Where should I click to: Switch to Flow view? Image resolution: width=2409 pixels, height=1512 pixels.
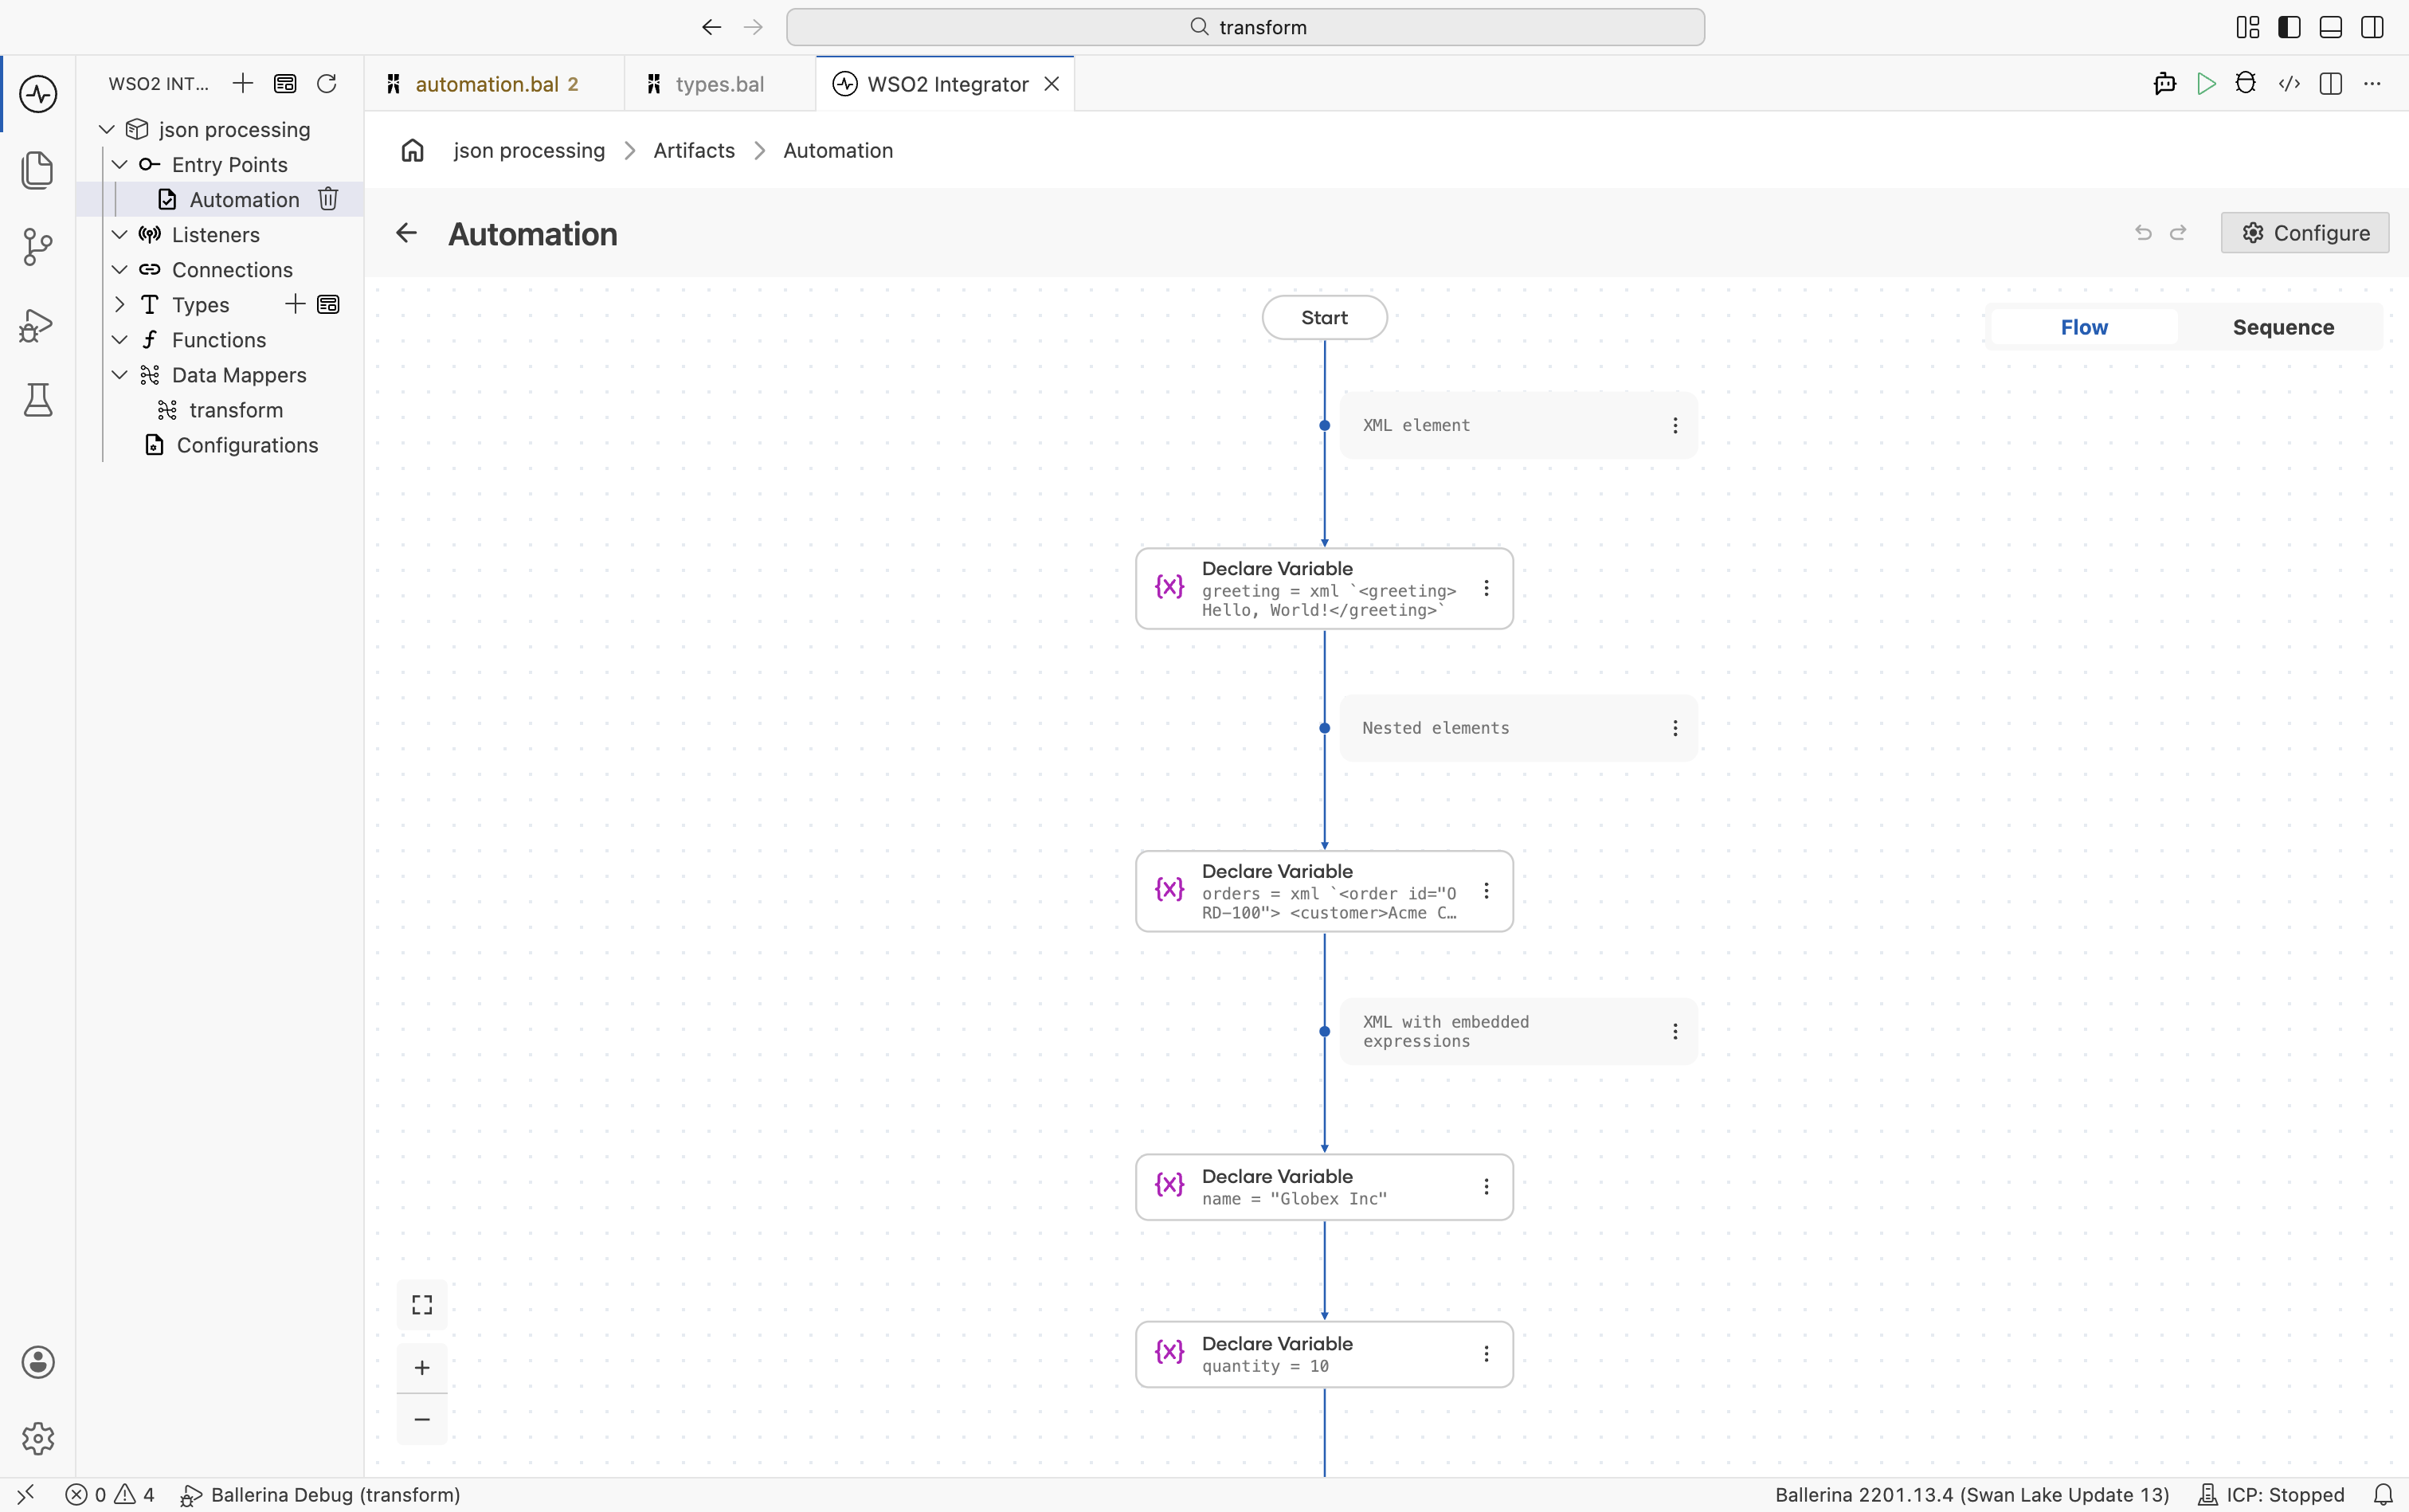(x=2084, y=327)
